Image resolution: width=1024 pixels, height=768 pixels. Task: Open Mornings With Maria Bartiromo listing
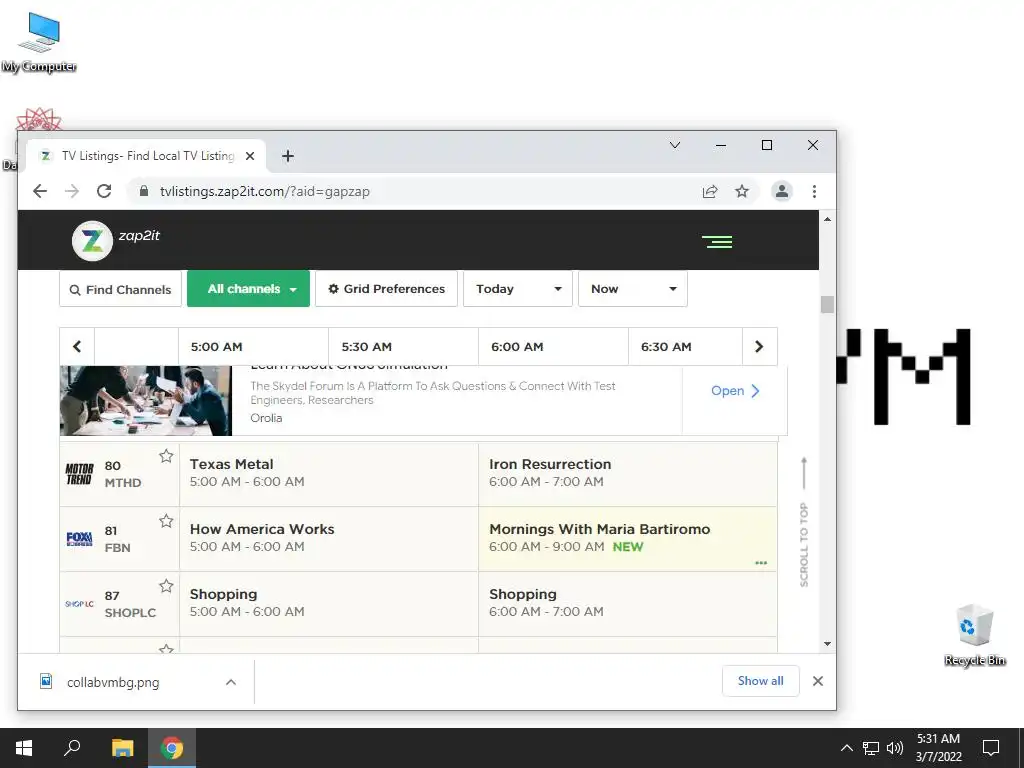(628, 539)
